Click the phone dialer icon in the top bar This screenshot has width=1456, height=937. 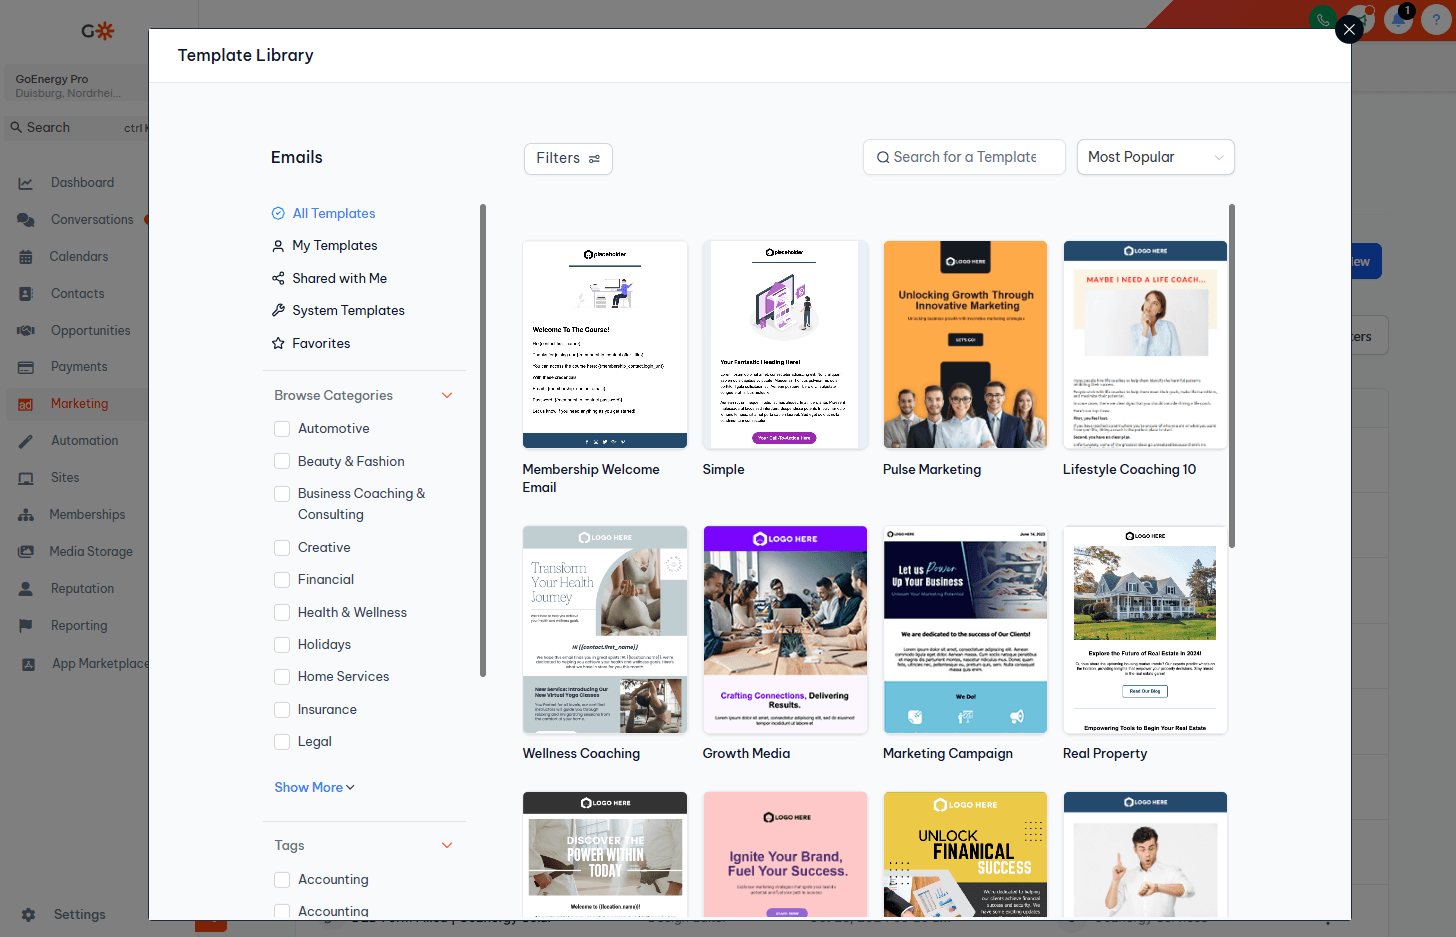coord(1322,19)
